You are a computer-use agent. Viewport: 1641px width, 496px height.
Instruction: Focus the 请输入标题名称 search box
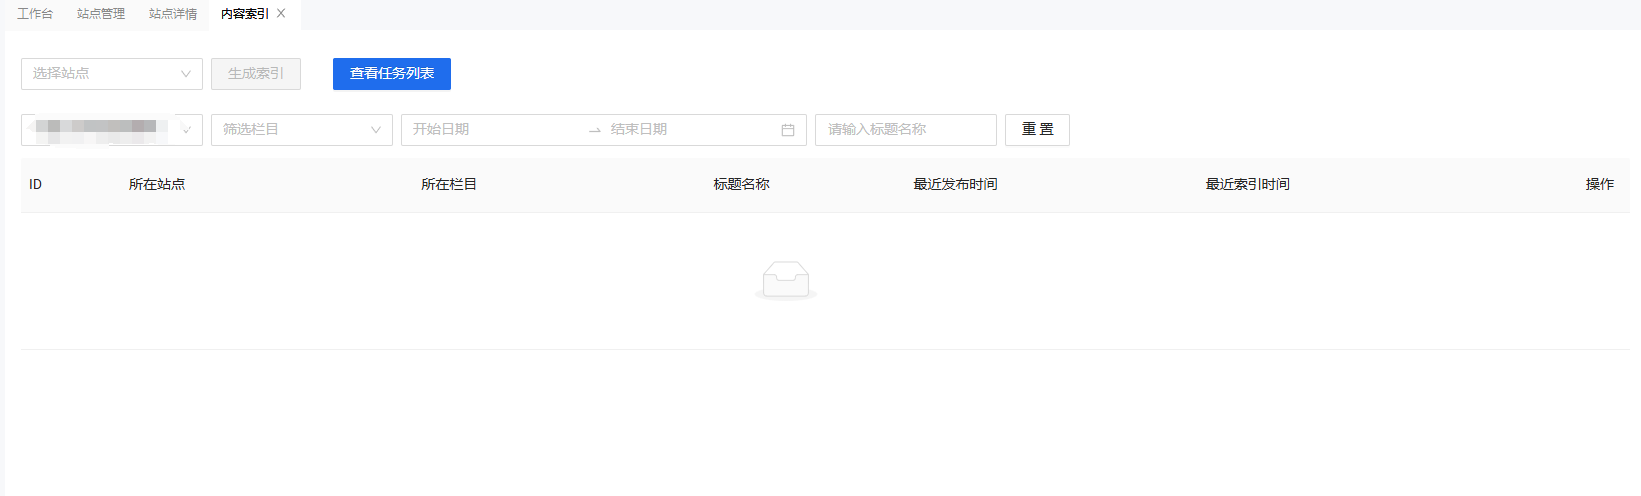906,130
